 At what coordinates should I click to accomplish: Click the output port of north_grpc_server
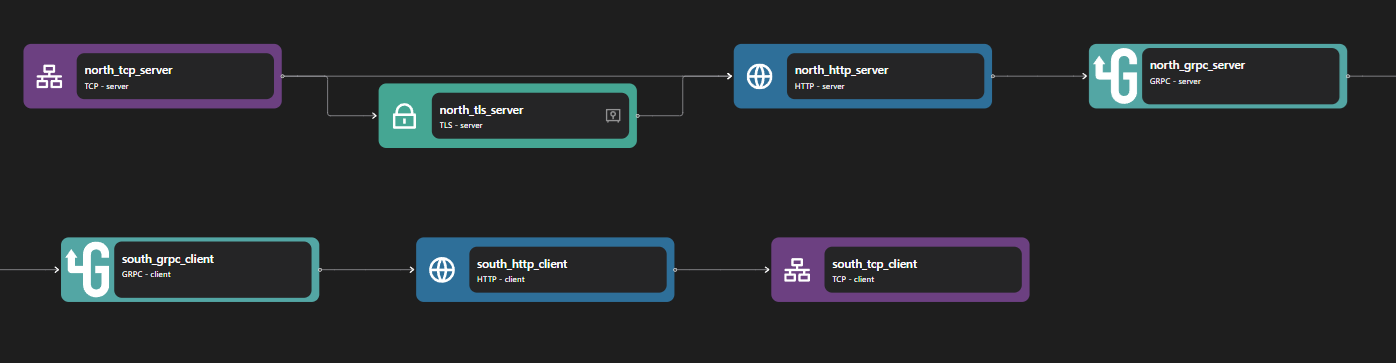pos(1348,76)
